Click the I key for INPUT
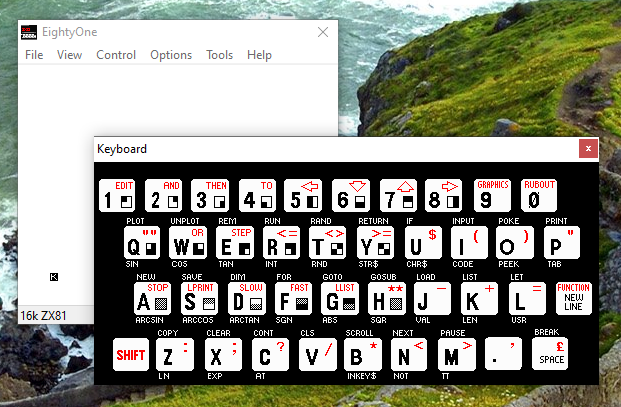The image size is (621, 407). 470,243
